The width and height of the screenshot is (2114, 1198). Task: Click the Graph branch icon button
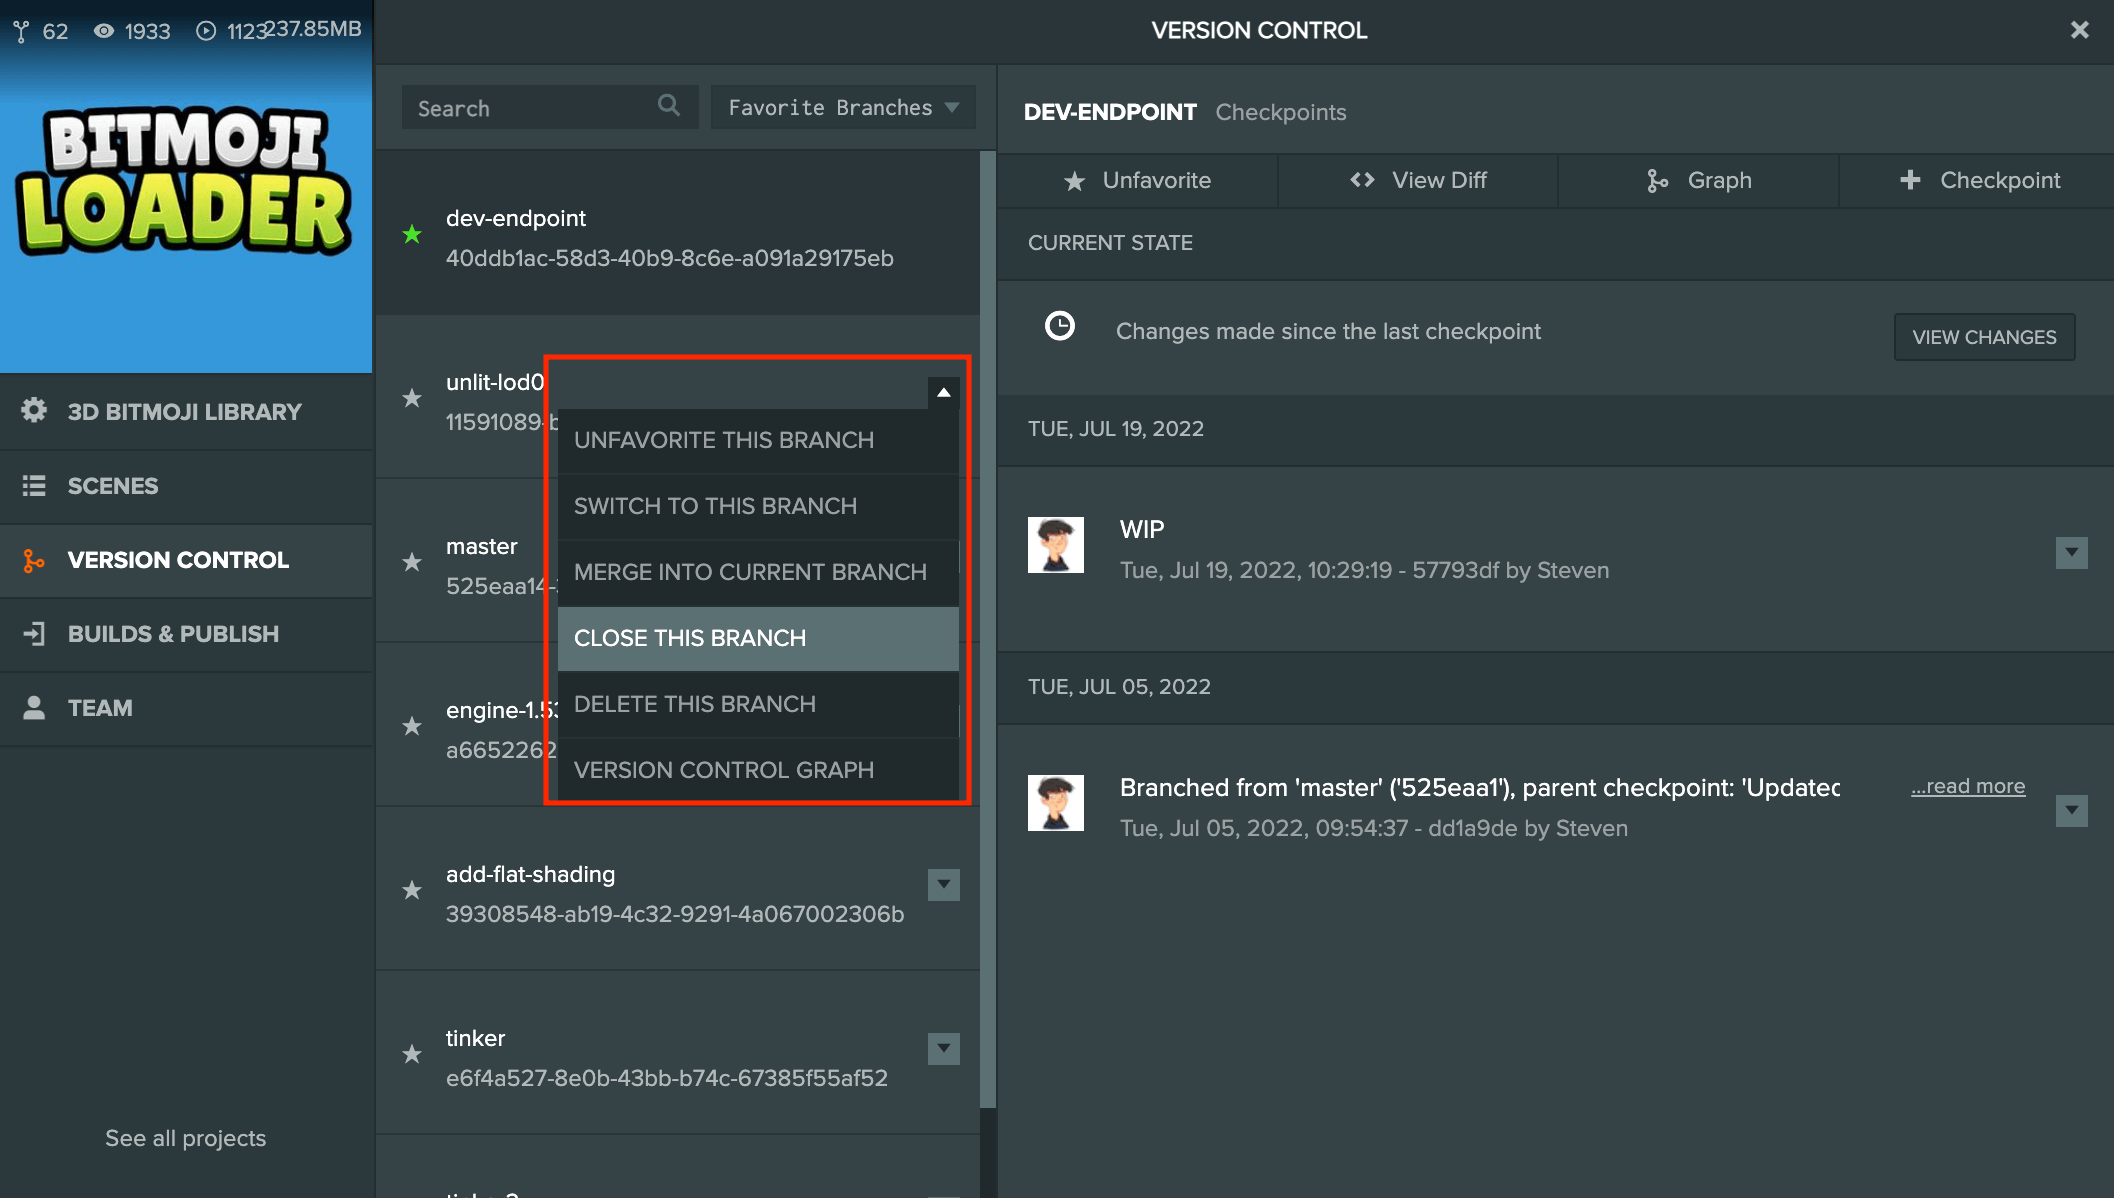pyautogui.click(x=1657, y=181)
